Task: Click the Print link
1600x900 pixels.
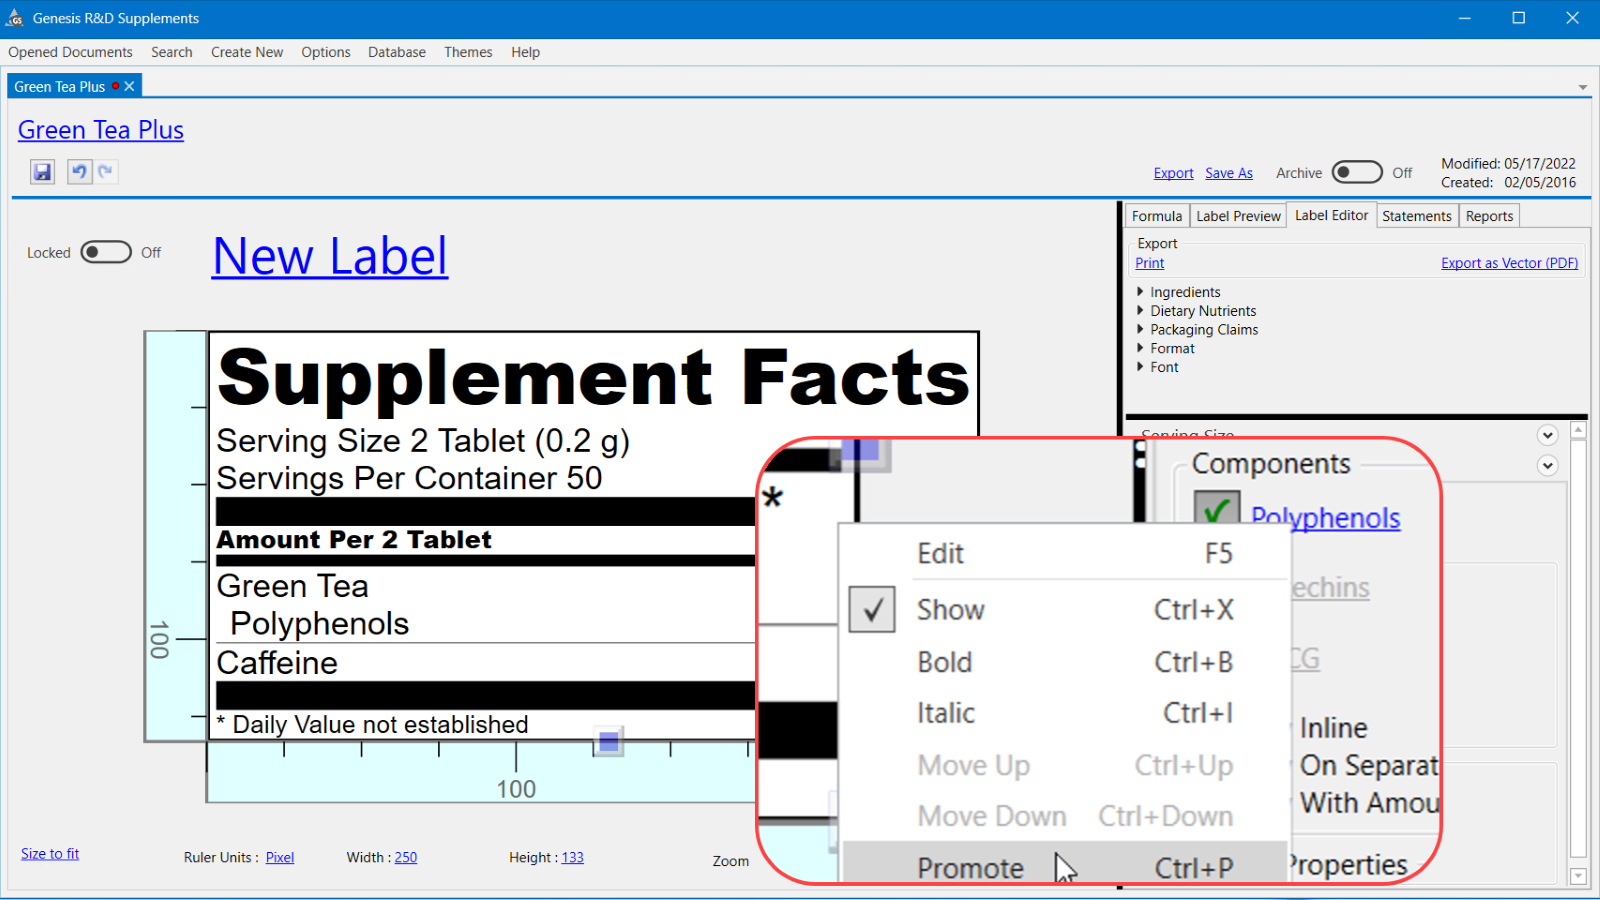Action: click(x=1150, y=263)
